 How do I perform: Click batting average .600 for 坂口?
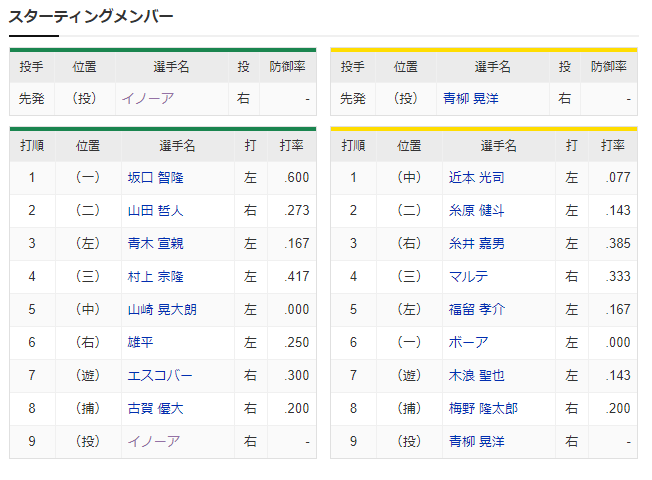coord(297,178)
